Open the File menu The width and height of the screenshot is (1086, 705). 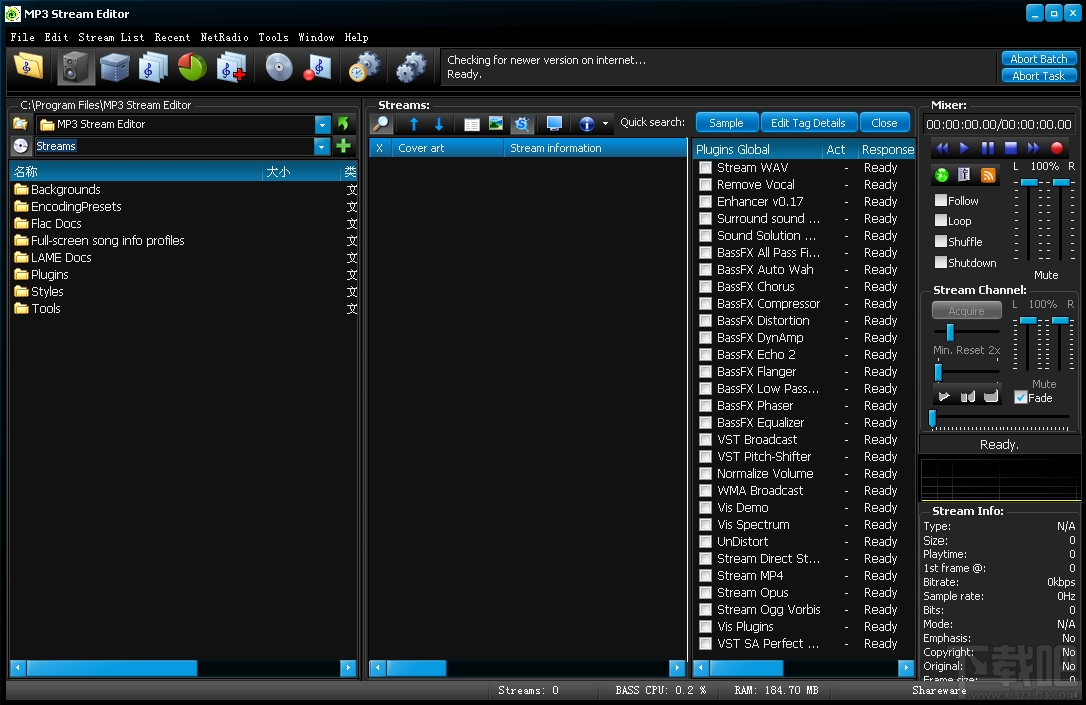(22, 37)
